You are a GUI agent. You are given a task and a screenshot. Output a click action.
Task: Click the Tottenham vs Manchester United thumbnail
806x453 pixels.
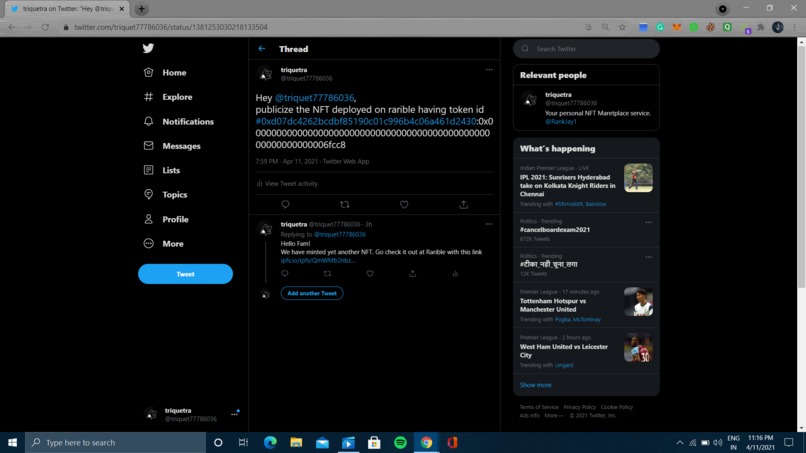638,301
